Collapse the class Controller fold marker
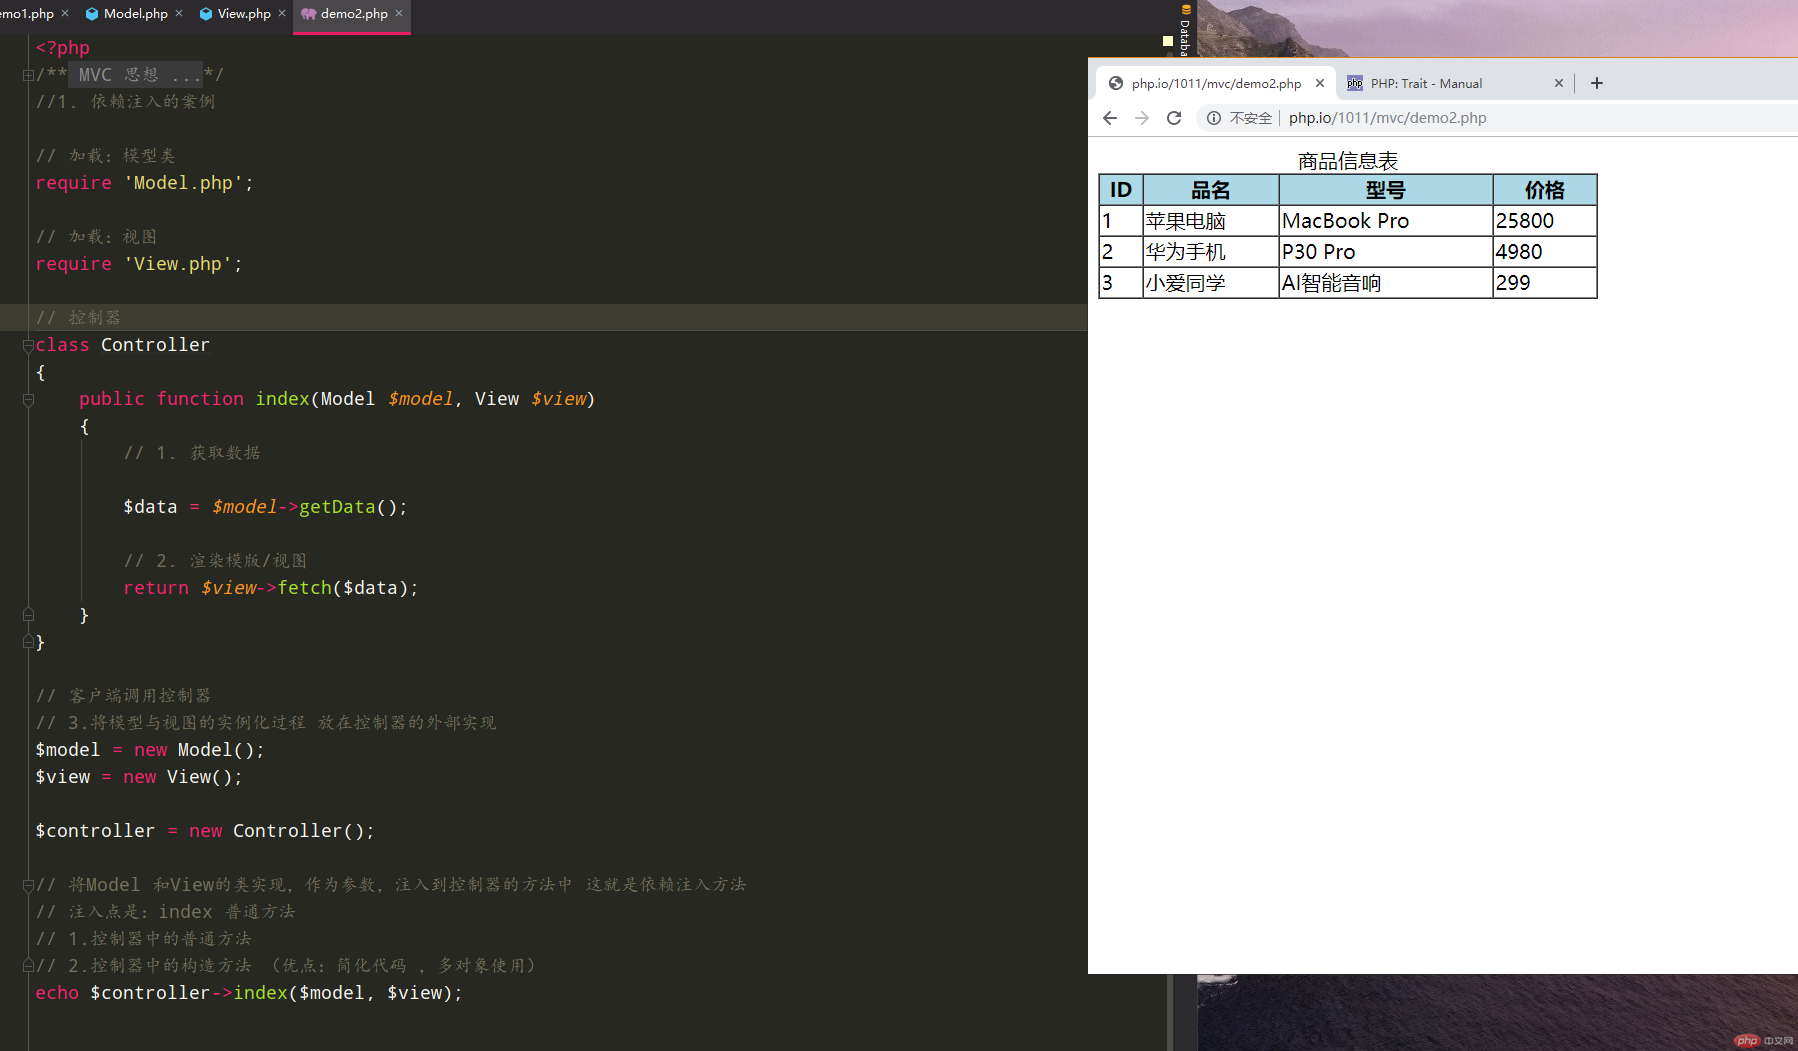Image resolution: width=1798 pixels, height=1051 pixels. point(28,345)
